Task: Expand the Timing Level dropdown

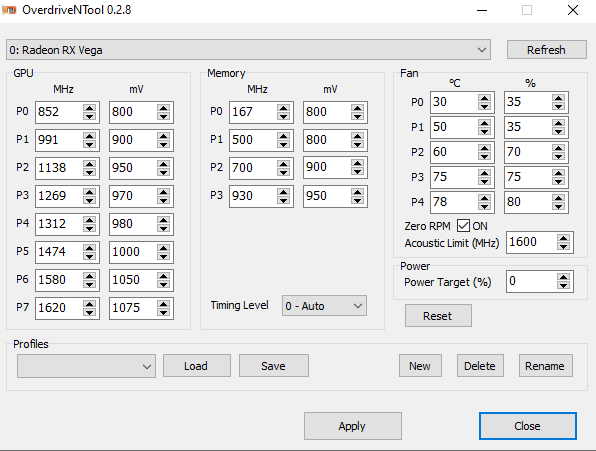Action: click(x=324, y=306)
